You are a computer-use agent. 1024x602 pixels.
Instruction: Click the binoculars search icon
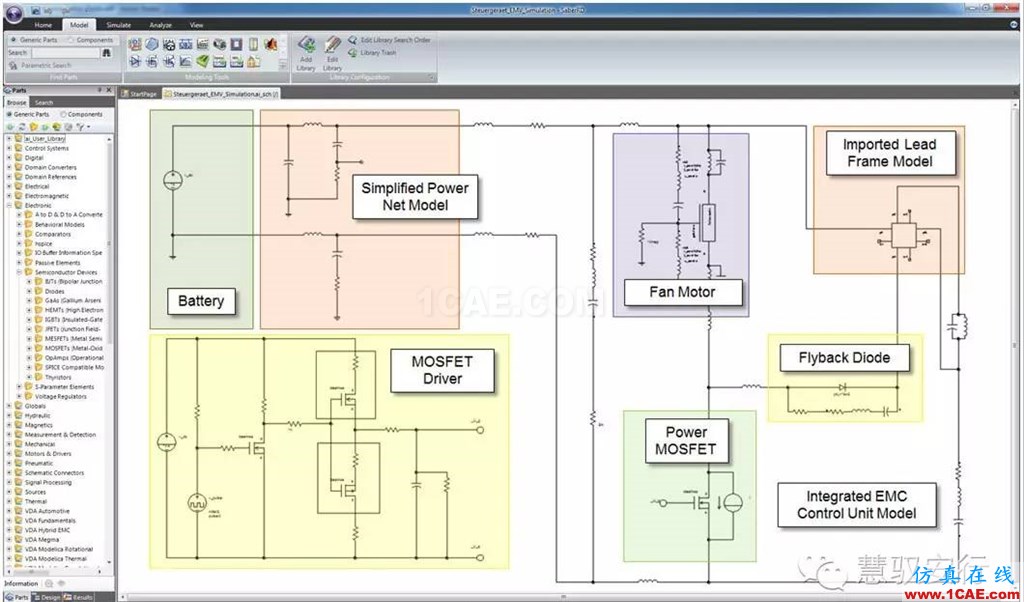pyautogui.click(x=106, y=52)
